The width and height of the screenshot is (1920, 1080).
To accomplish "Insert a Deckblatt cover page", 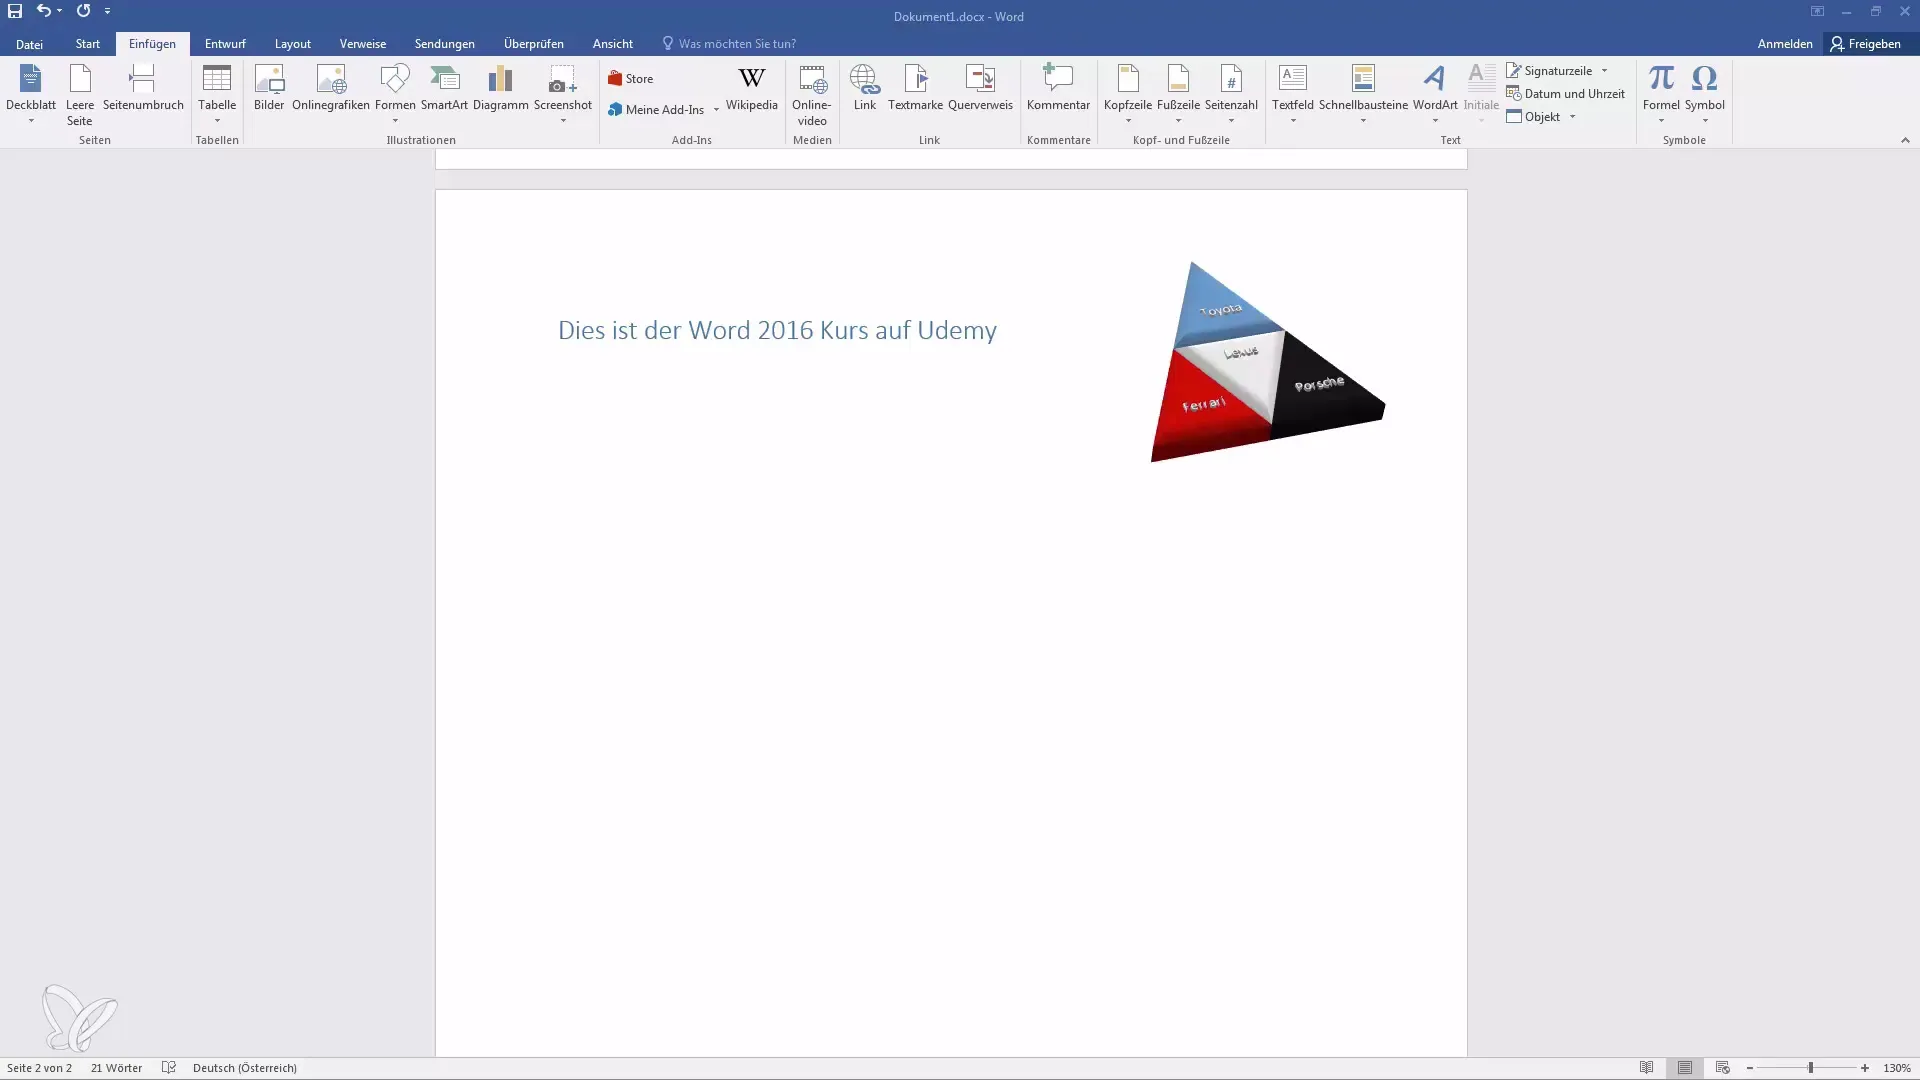I will [31, 94].
